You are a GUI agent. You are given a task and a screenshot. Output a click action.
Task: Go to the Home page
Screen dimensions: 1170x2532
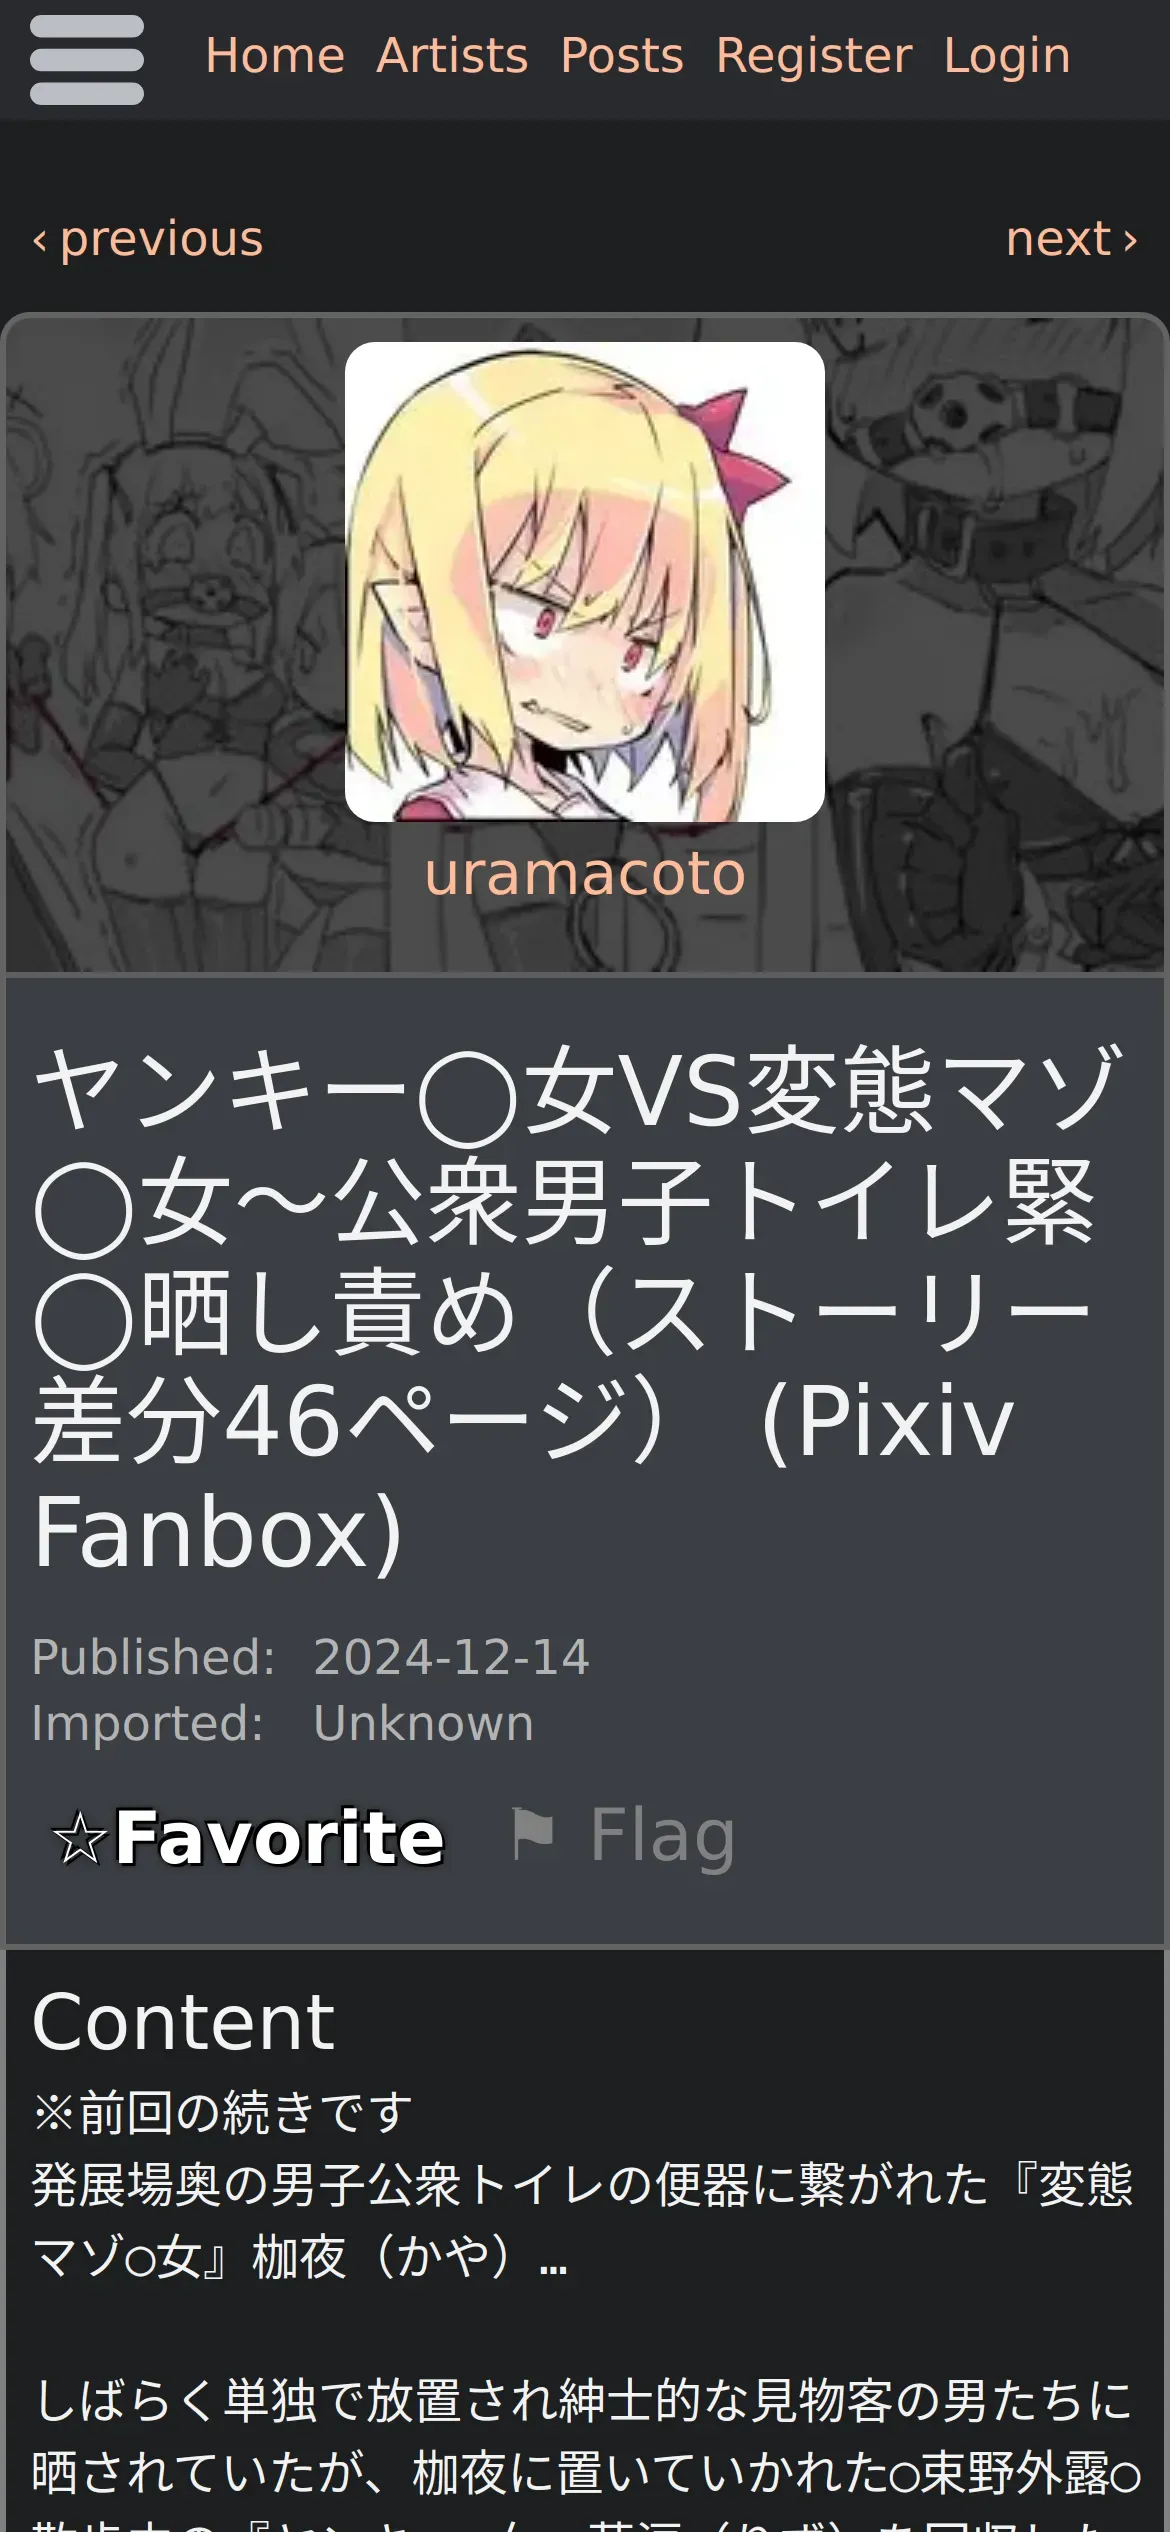[x=275, y=55]
